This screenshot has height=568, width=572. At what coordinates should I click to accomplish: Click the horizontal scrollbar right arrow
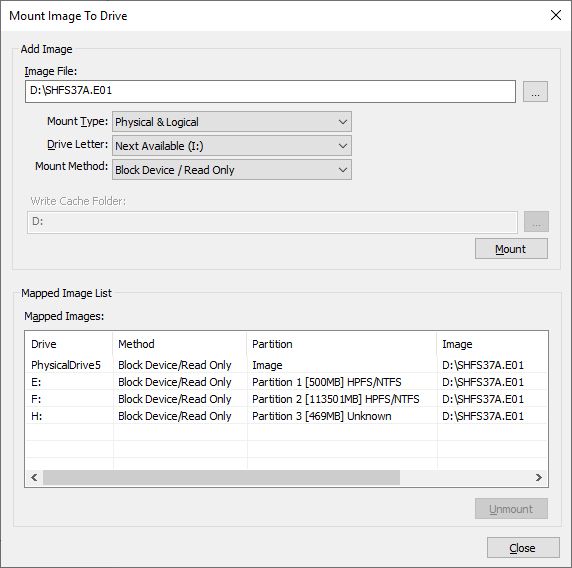pyautogui.click(x=539, y=478)
